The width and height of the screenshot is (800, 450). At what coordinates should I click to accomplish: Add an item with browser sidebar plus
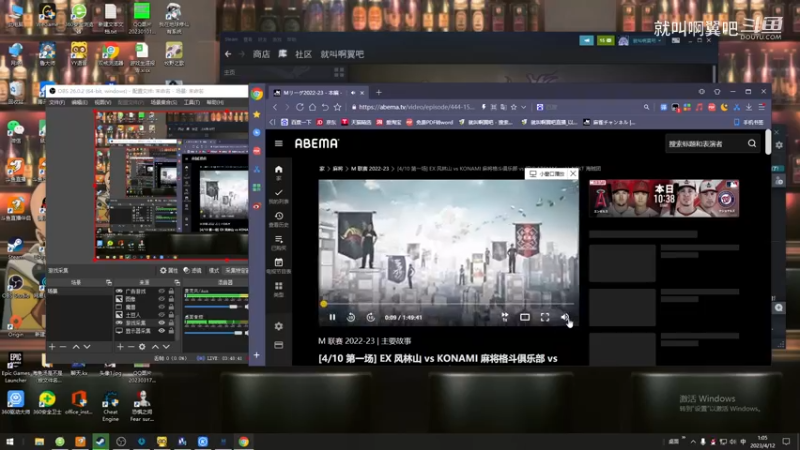(x=257, y=355)
